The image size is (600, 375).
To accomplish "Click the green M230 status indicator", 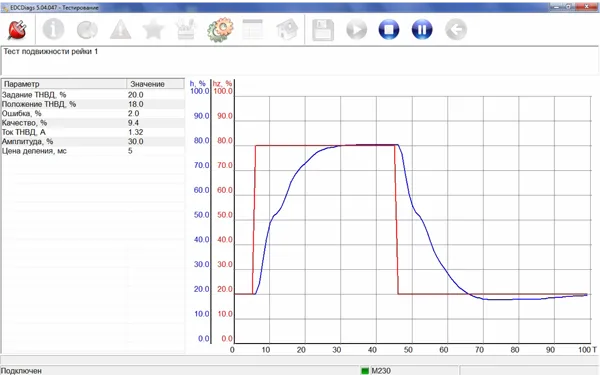I will pos(365,370).
